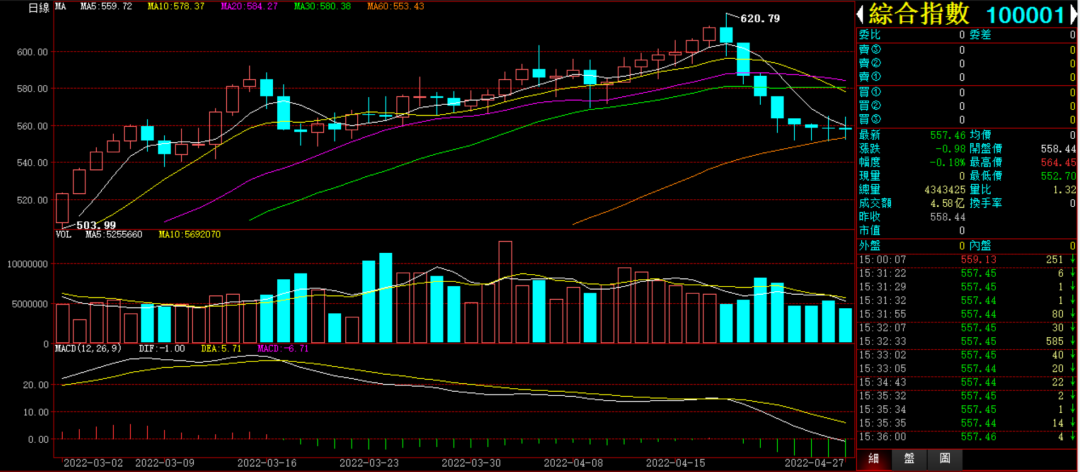Click the DIF:-1.00 value
1080x472 pixels.
[x=161, y=349]
